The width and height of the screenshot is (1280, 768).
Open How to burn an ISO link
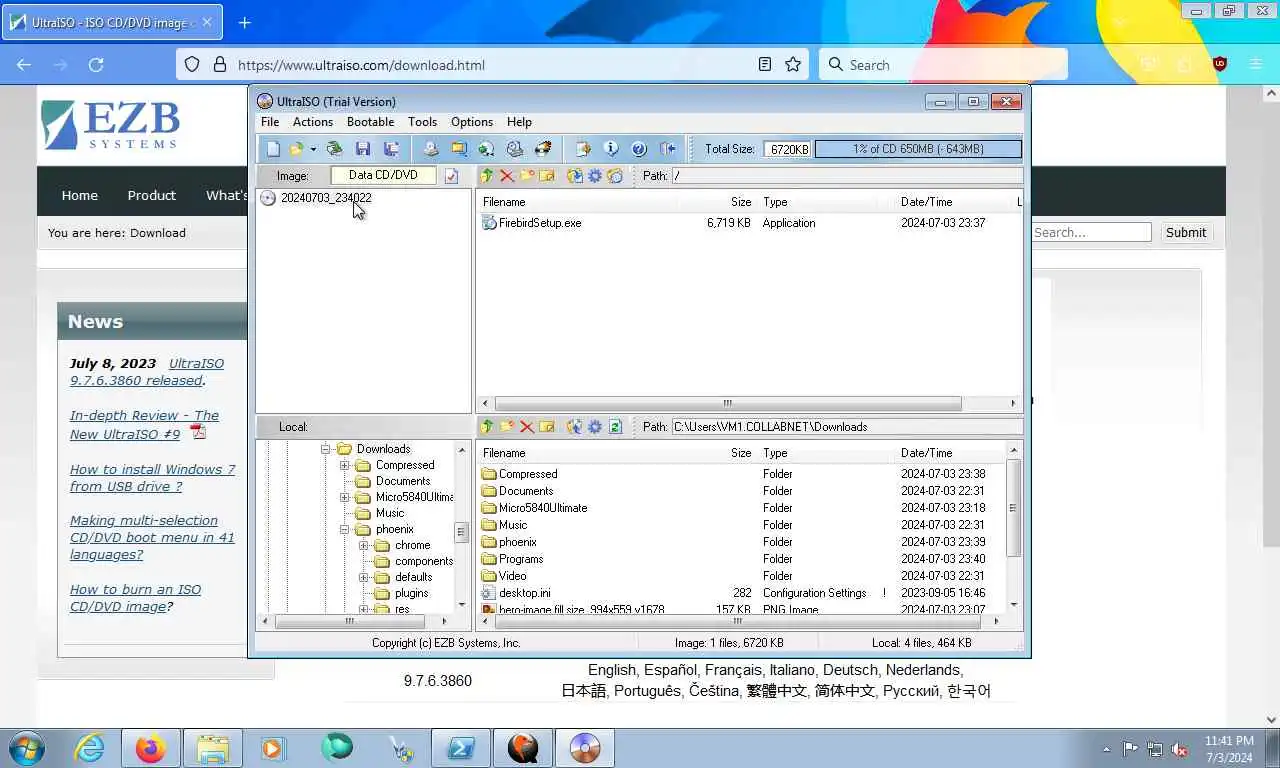click(135, 598)
